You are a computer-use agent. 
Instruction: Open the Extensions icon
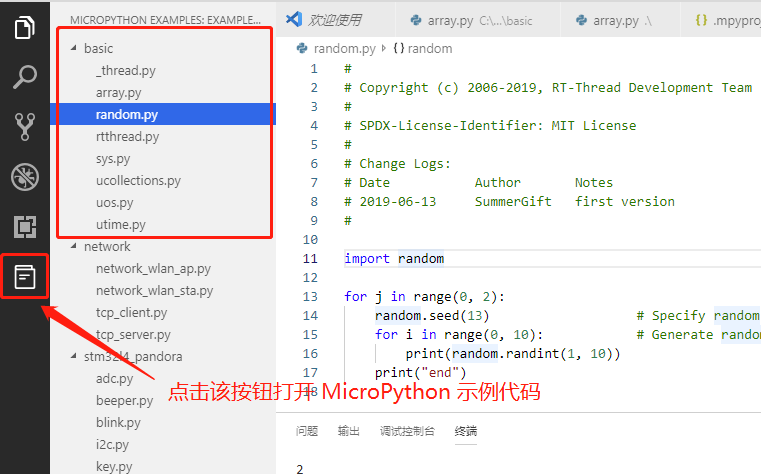tap(25, 227)
